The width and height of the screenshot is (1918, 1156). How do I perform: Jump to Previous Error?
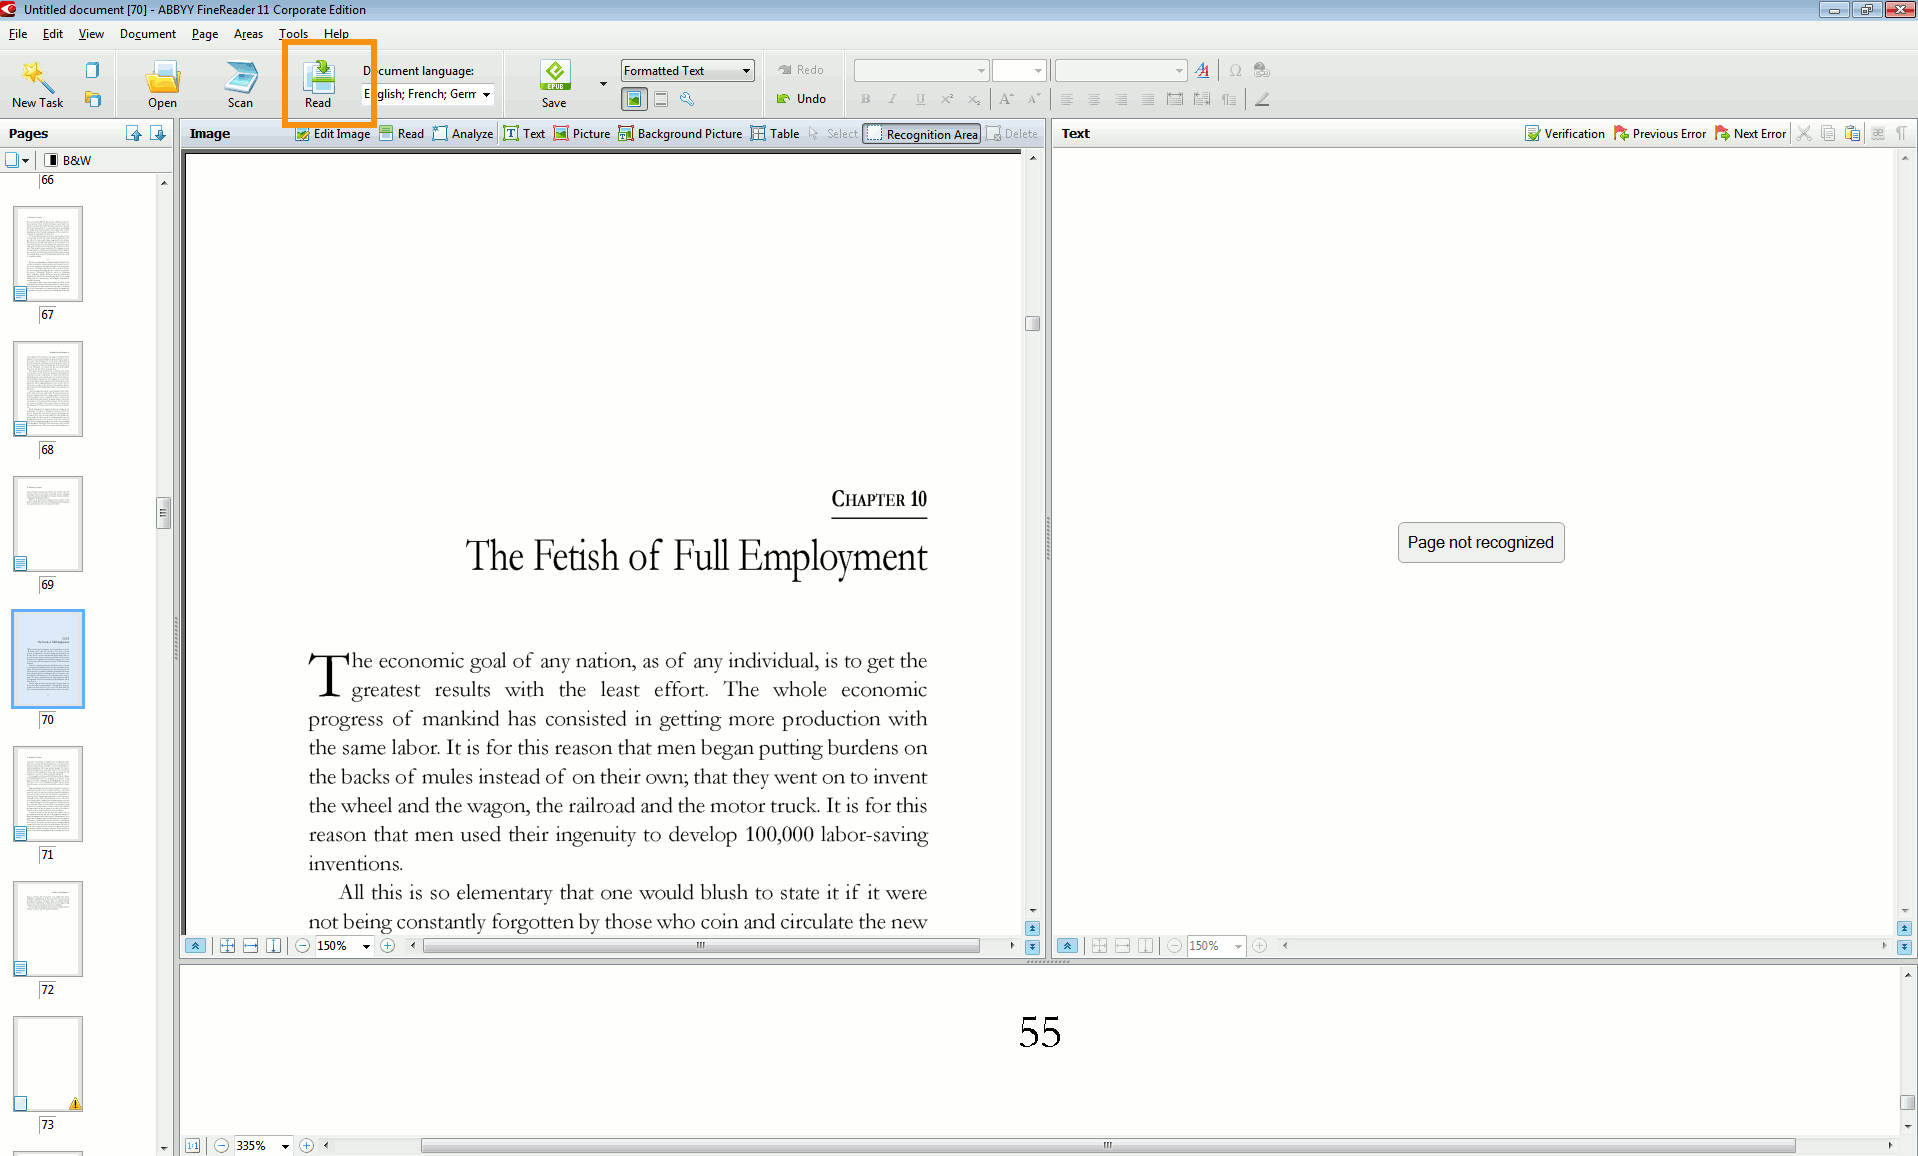click(1660, 134)
